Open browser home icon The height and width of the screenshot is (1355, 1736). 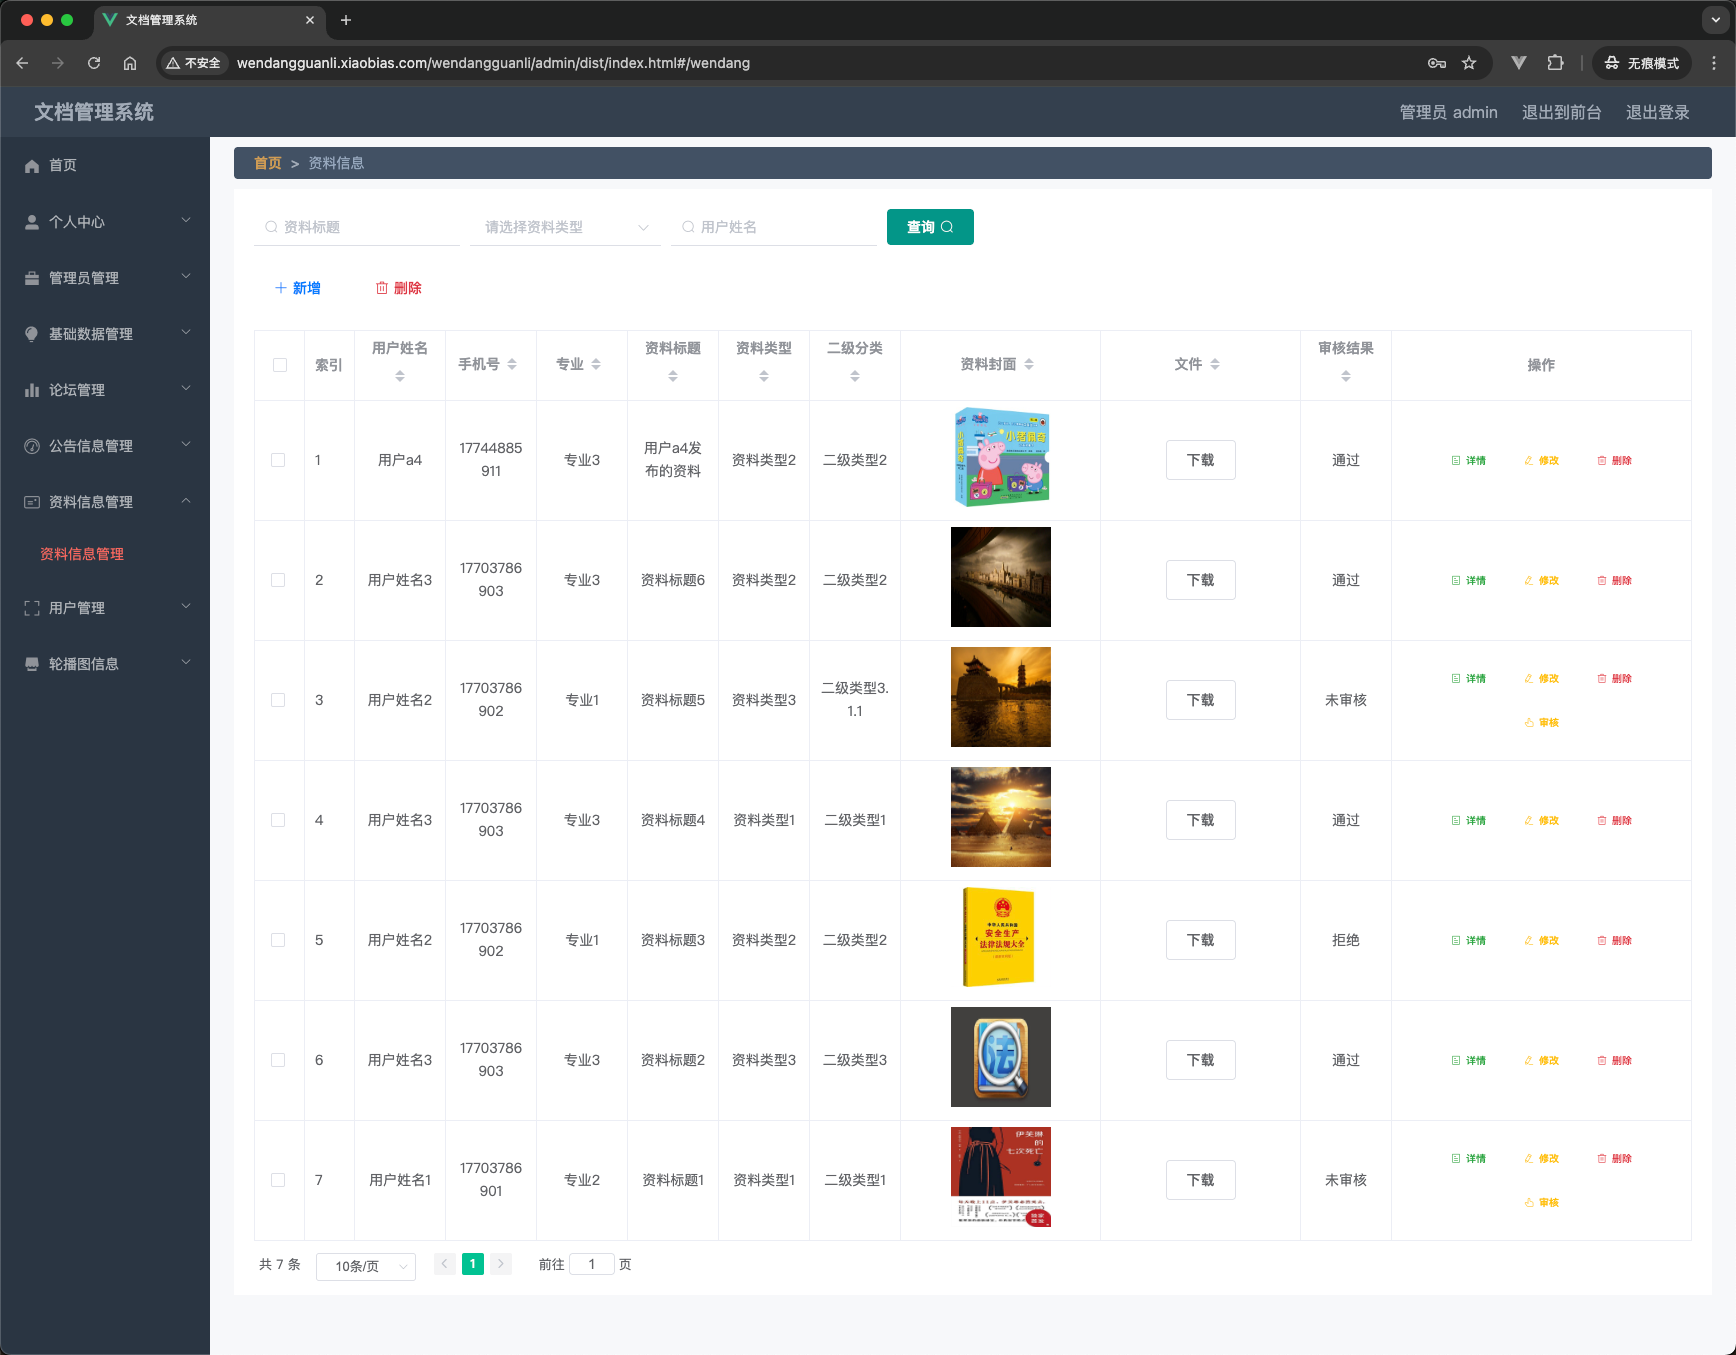130,63
